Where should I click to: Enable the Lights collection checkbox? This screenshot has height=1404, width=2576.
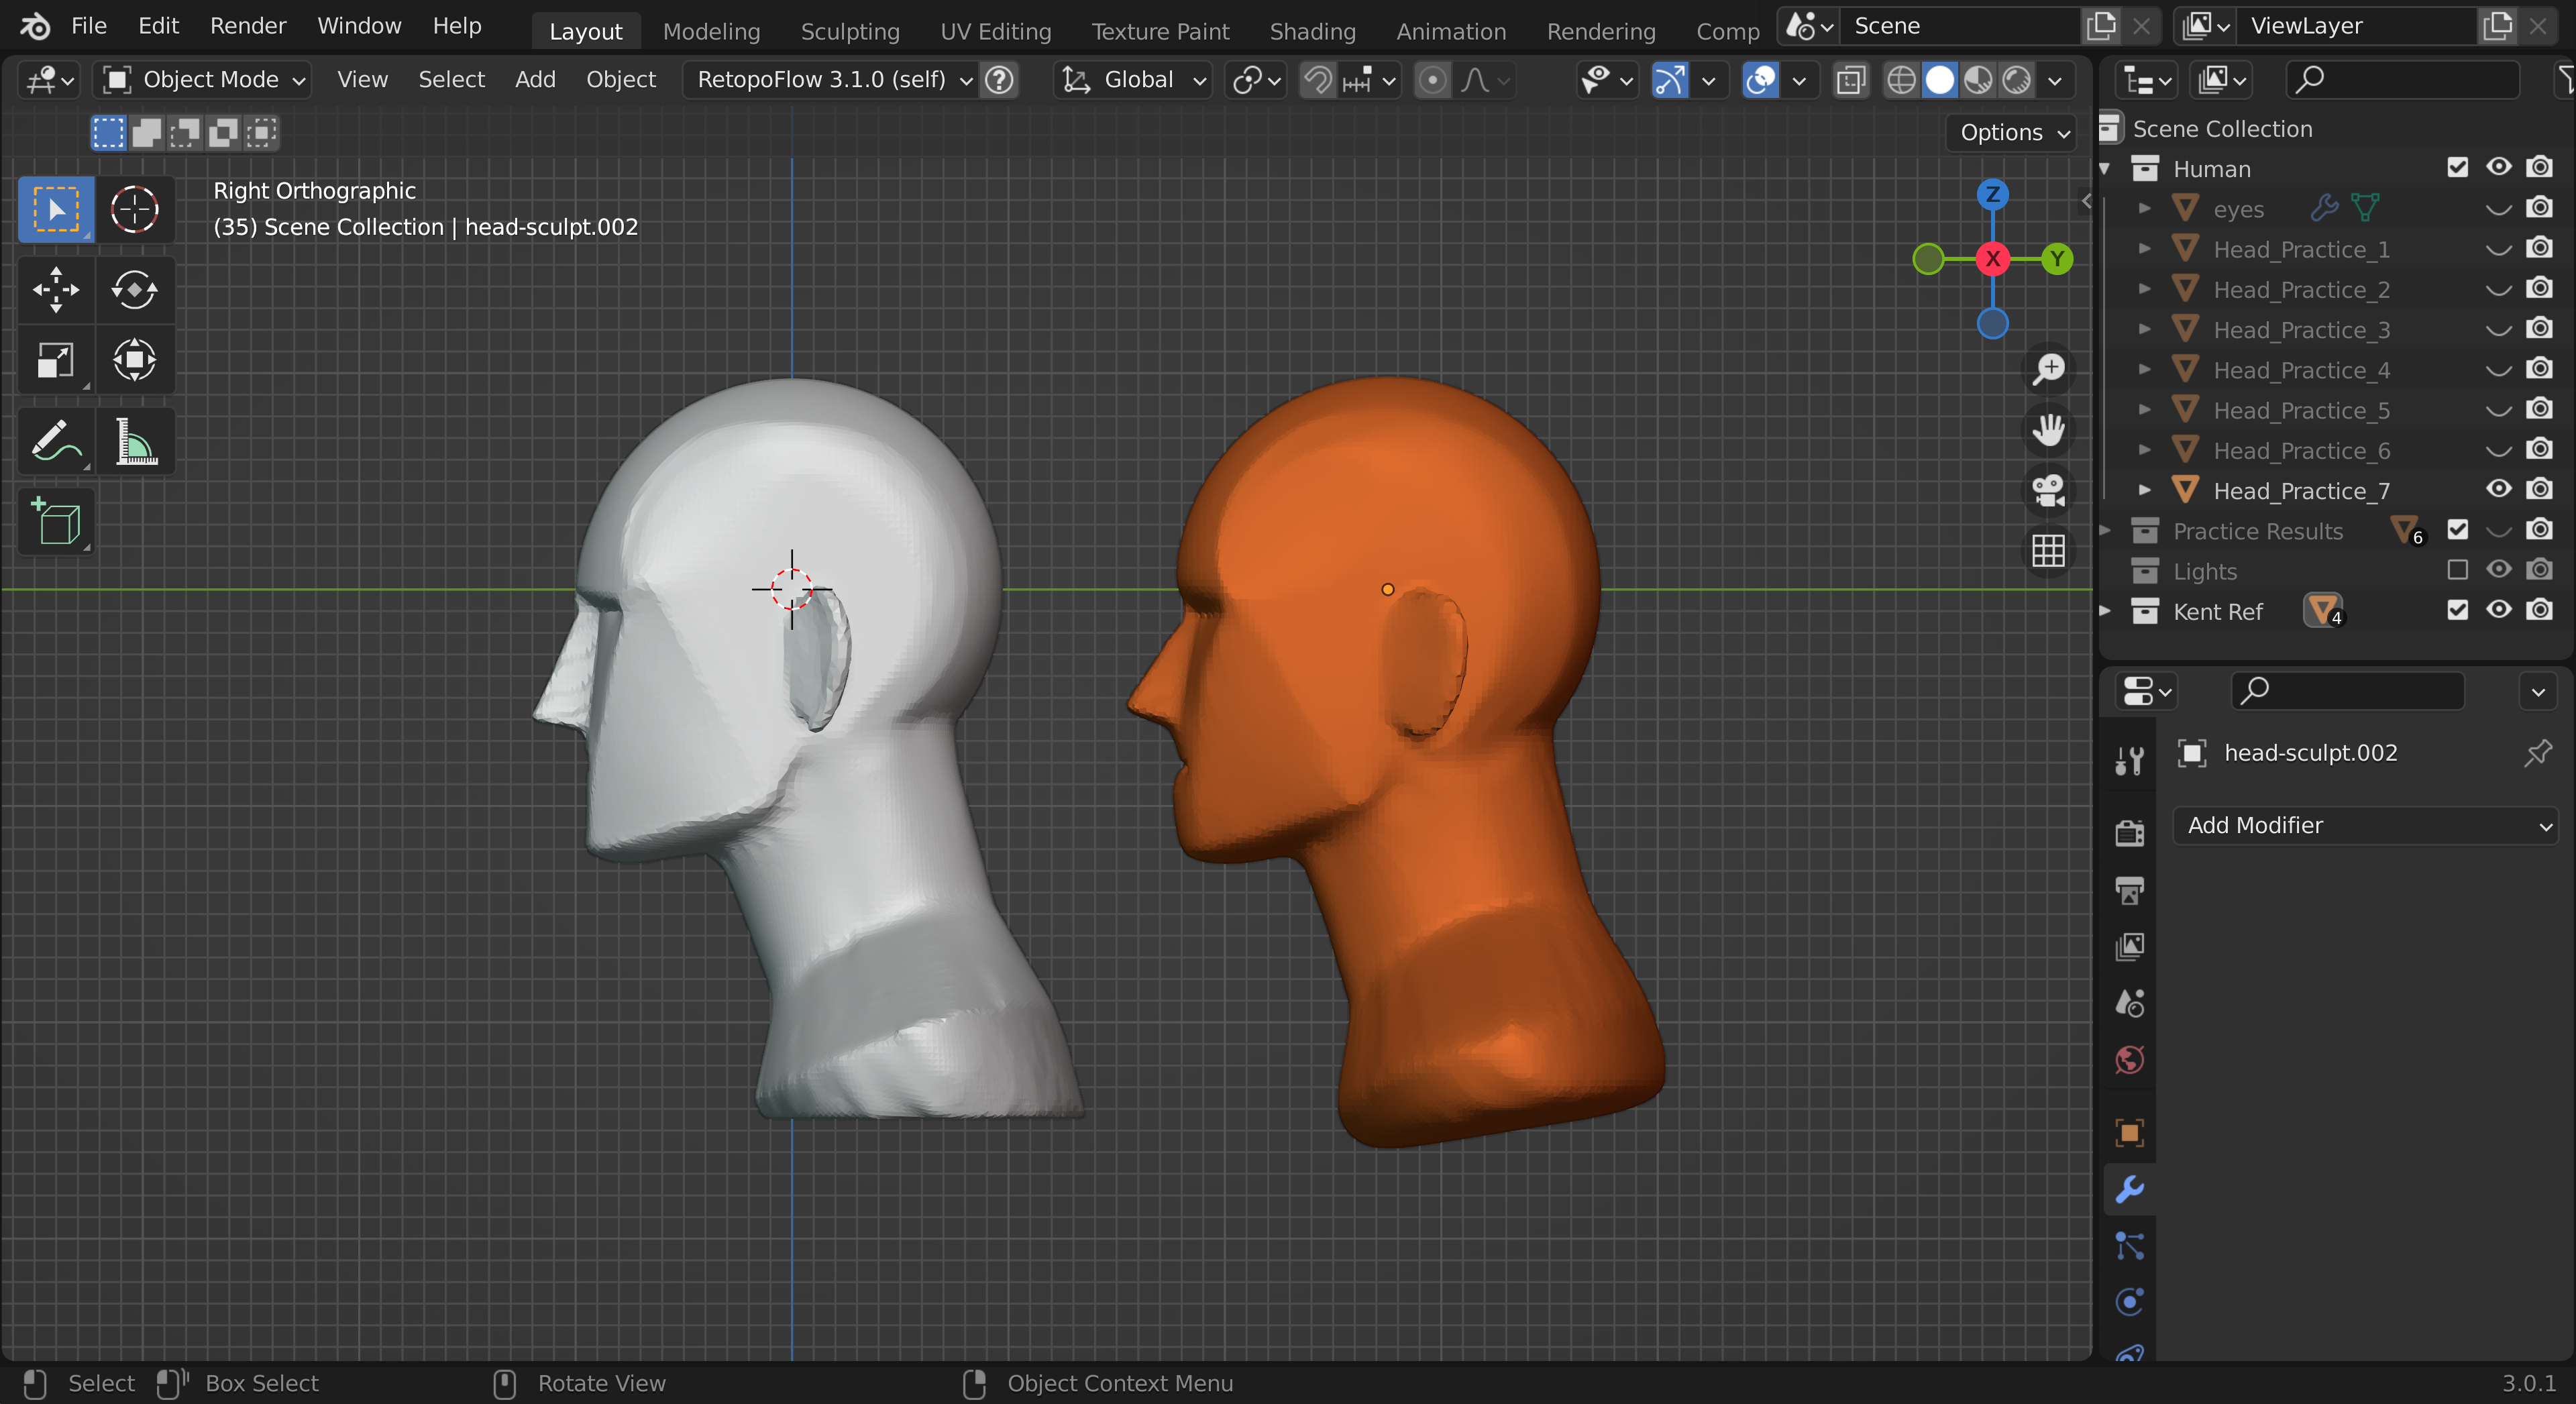click(x=2457, y=570)
